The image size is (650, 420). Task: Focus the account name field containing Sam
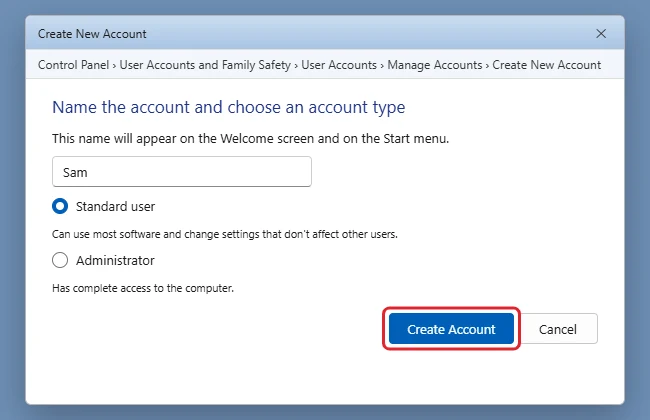coord(182,172)
